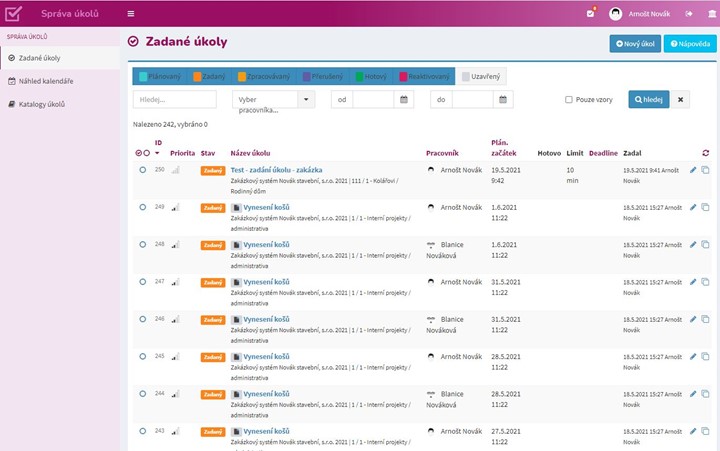720x451 pixels.
Task: Sort by ID using the arrow
Action: click(157, 153)
